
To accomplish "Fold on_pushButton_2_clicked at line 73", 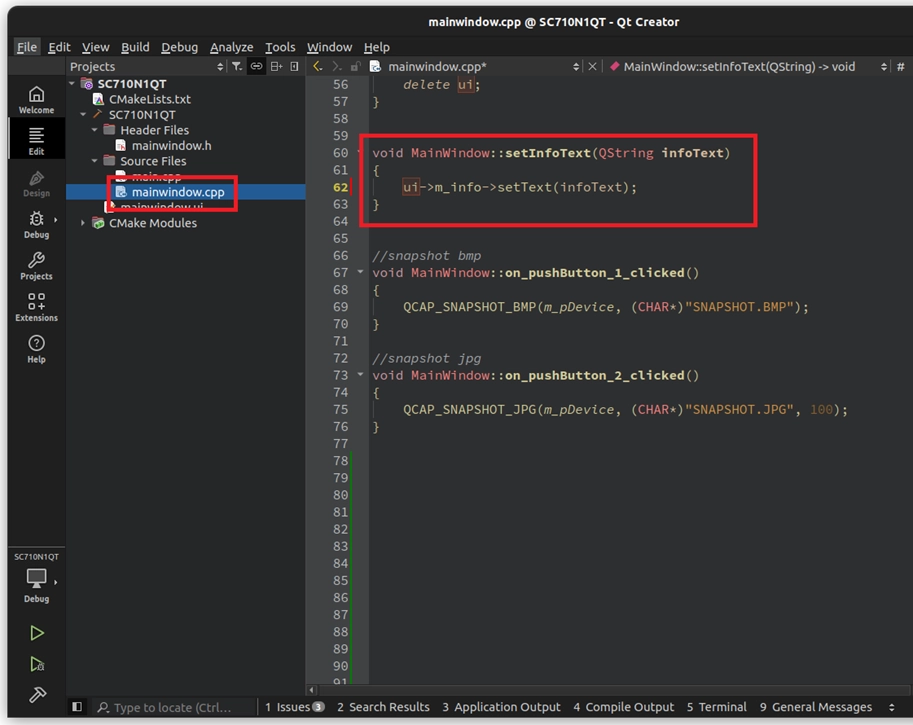I will [360, 374].
